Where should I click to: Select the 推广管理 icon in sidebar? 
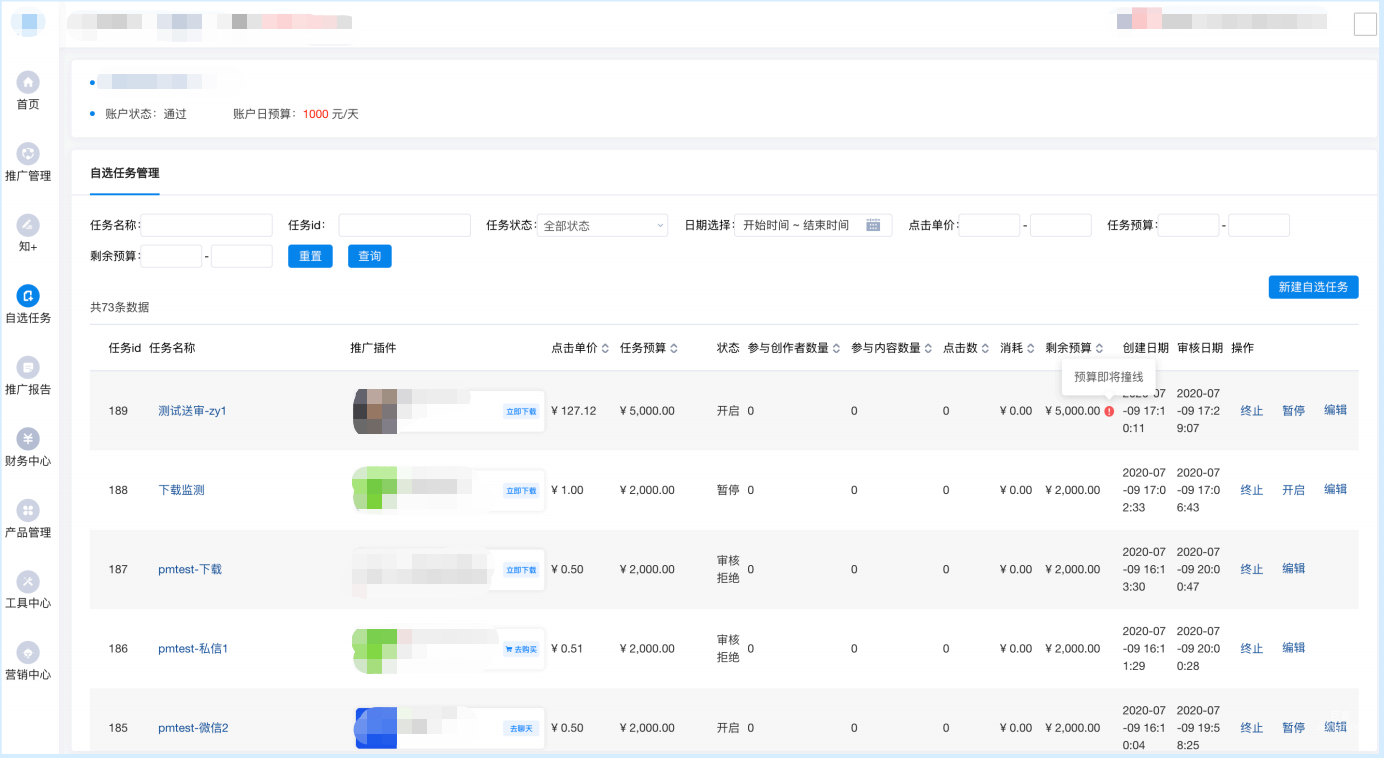tap(27, 152)
